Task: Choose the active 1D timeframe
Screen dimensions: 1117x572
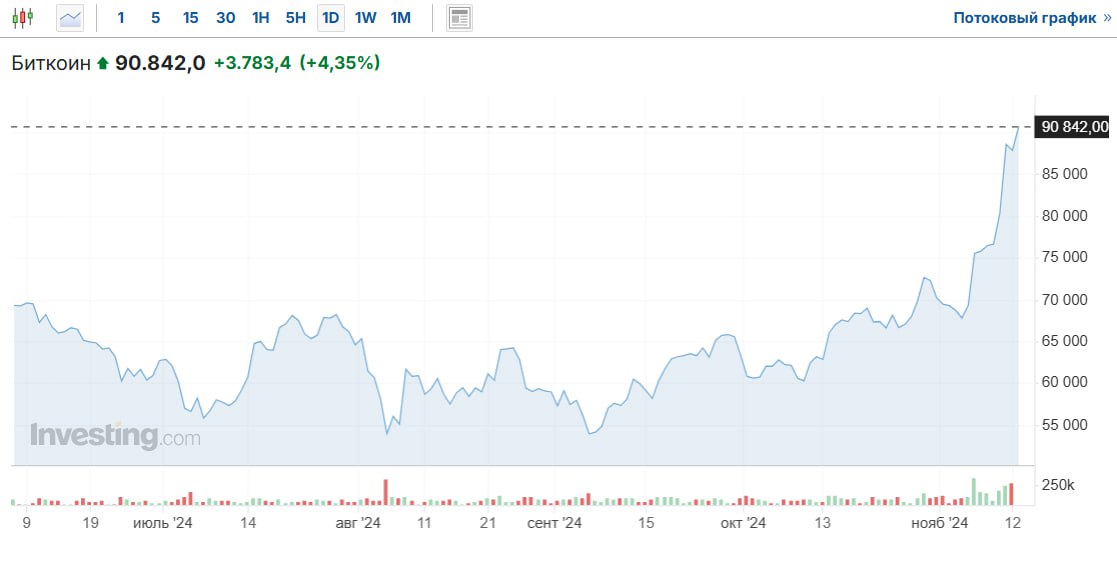Action: [330, 18]
